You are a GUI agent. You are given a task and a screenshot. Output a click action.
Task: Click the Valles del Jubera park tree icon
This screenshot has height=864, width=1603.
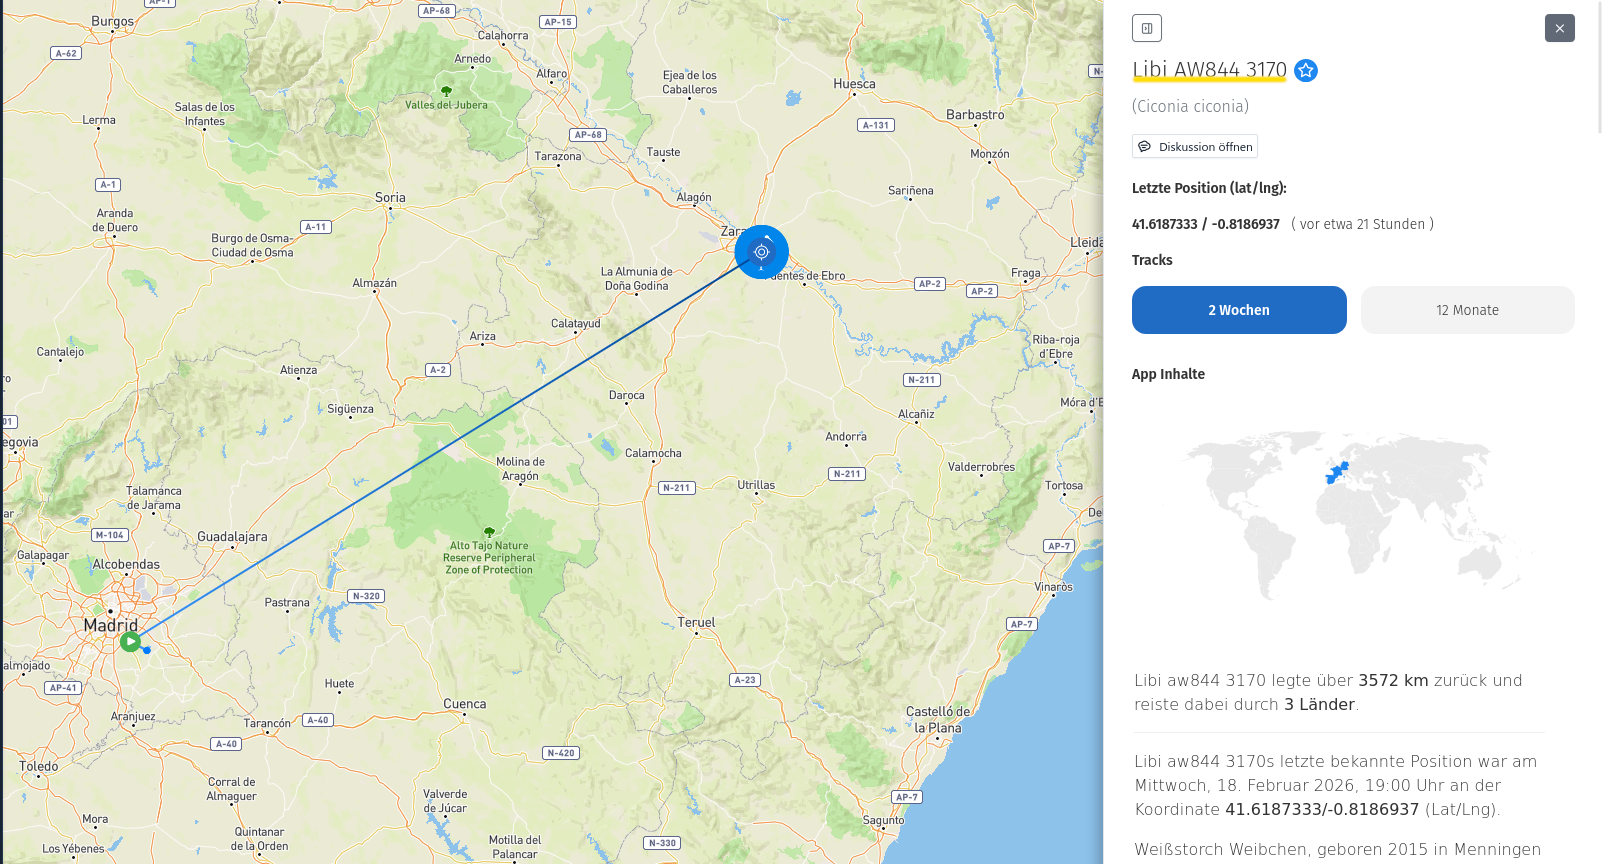446,91
